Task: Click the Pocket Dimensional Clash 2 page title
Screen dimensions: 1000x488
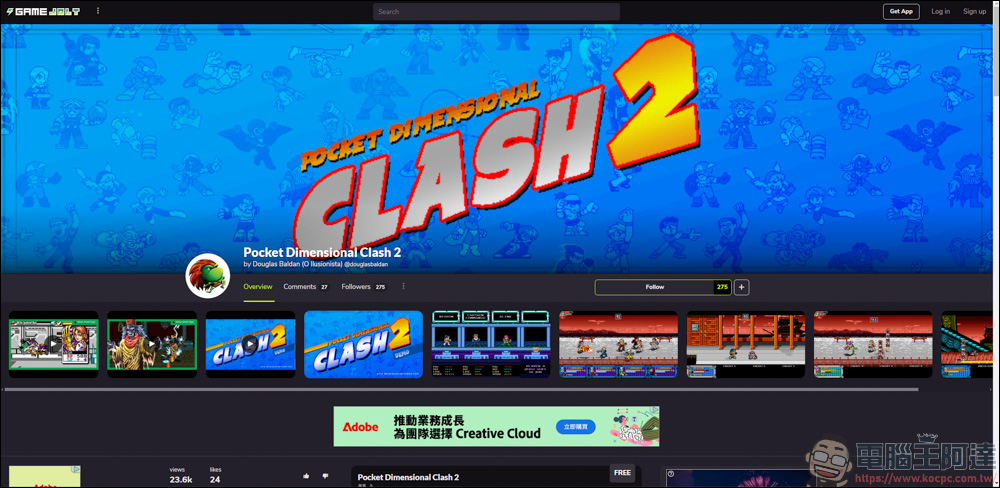Action: coord(322,252)
